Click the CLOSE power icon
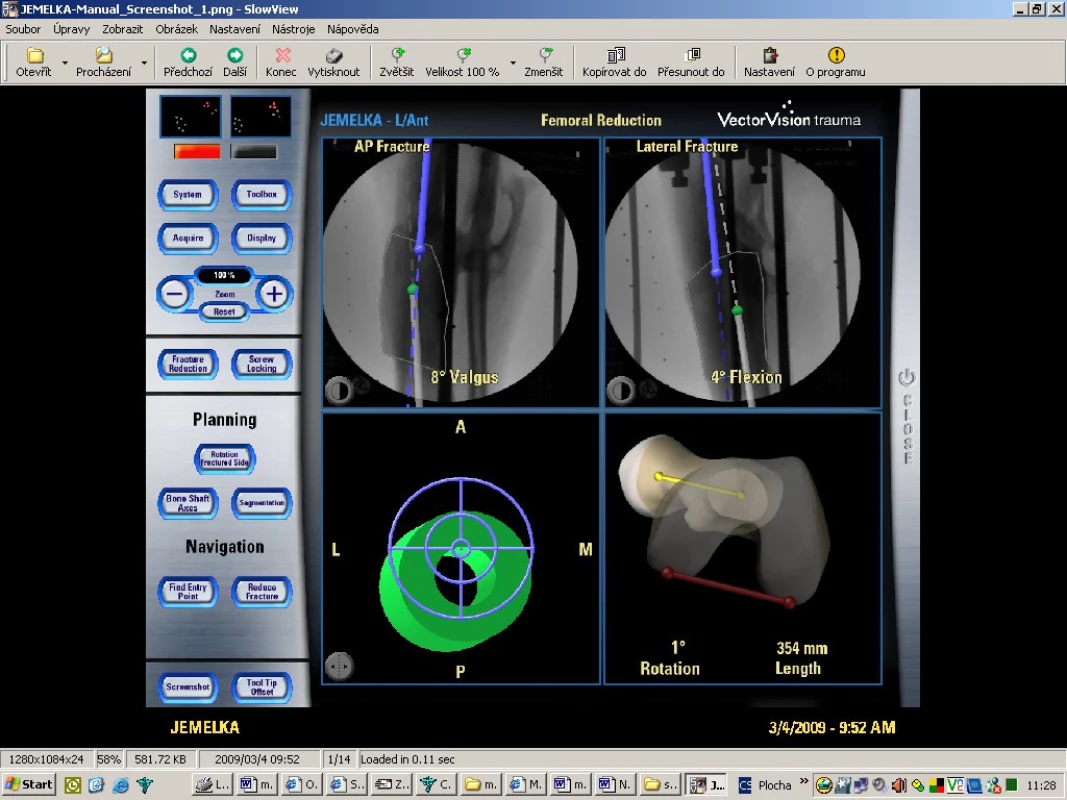 point(907,377)
